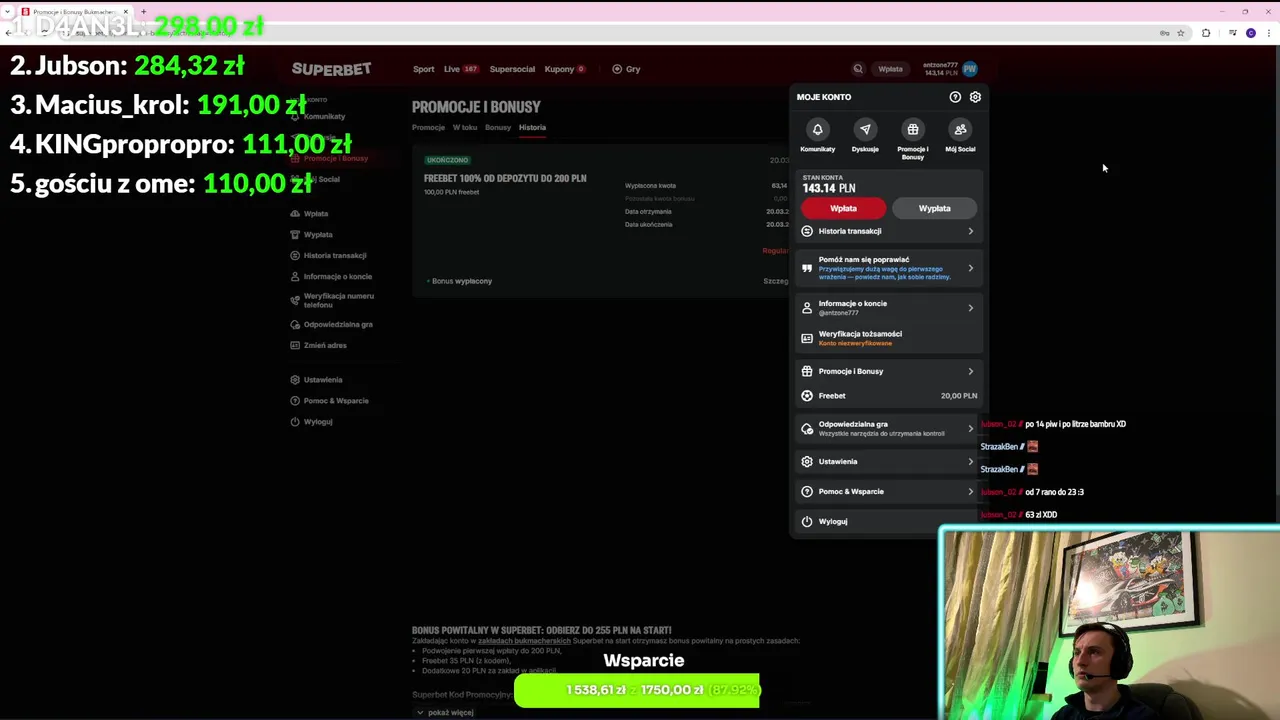Open Komunikaty in left sidebar
The image size is (1280, 720).
(324, 116)
